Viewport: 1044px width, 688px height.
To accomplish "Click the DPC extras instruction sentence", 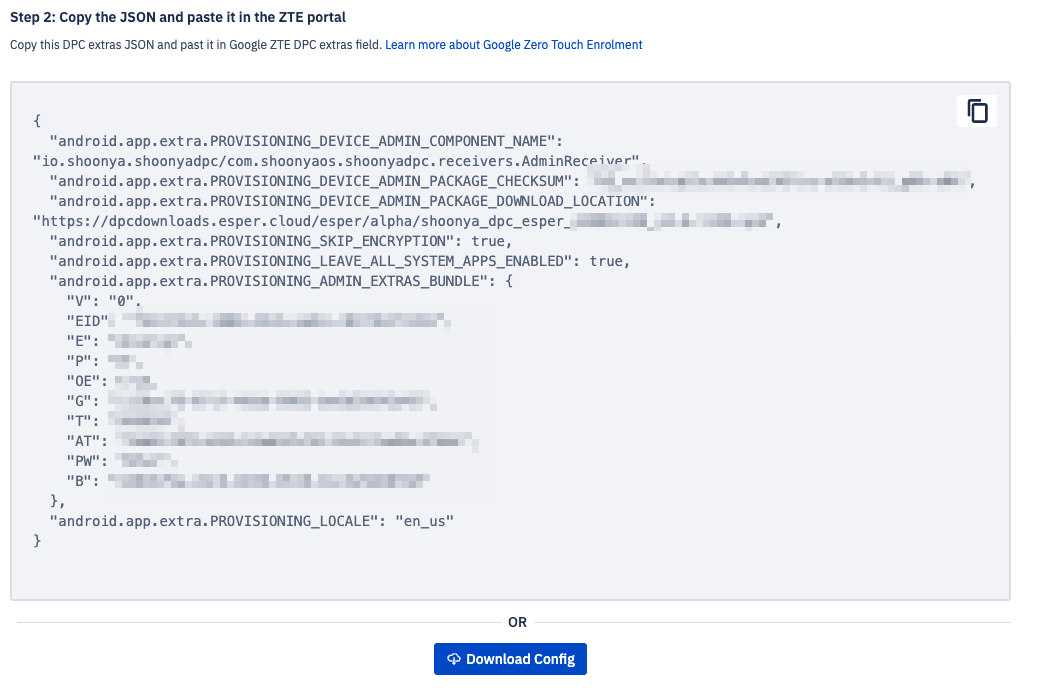I will 195,45.
